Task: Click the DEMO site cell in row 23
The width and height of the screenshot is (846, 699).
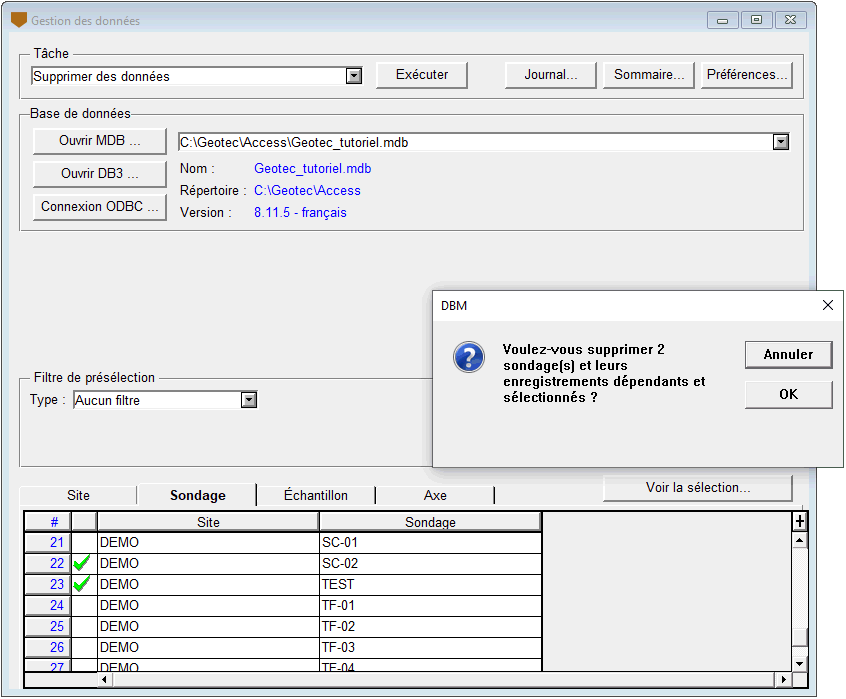Action: click(208, 585)
